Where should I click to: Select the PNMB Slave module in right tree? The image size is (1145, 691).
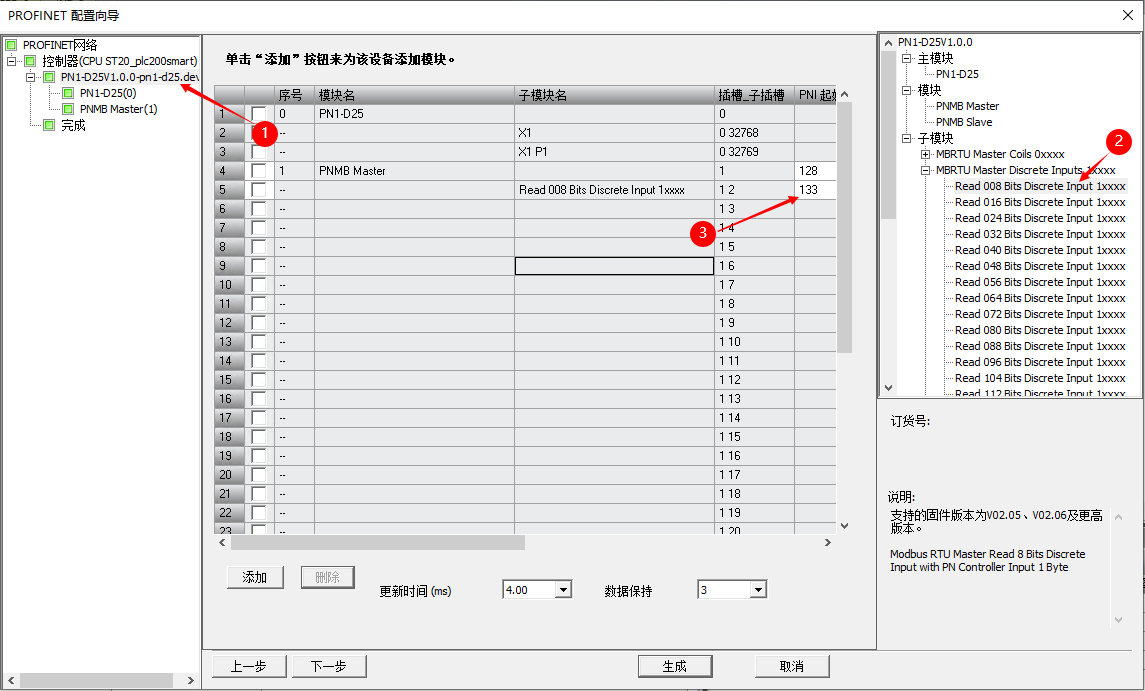pyautogui.click(x=964, y=122)
